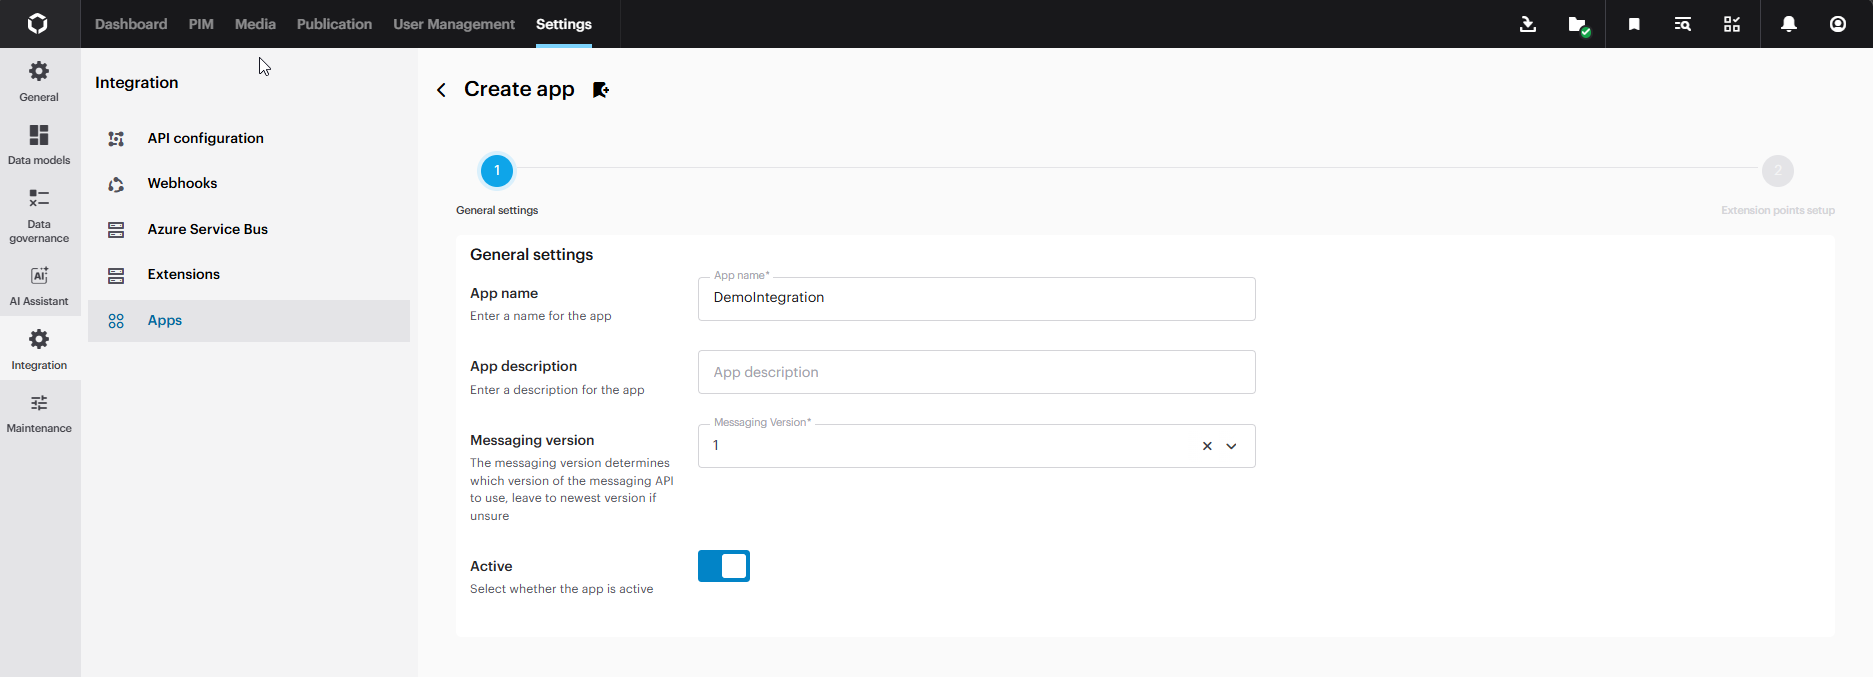1873x677 pixels.
Task: Click the App description input field
Action: coord(976,372)
